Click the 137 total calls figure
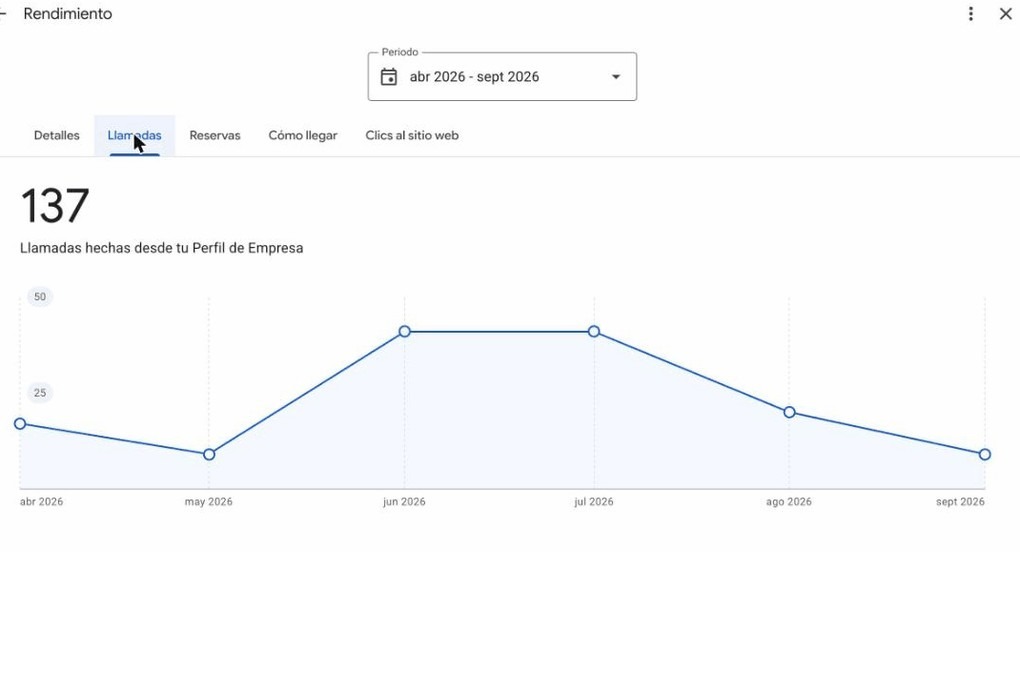 (55, 206)
